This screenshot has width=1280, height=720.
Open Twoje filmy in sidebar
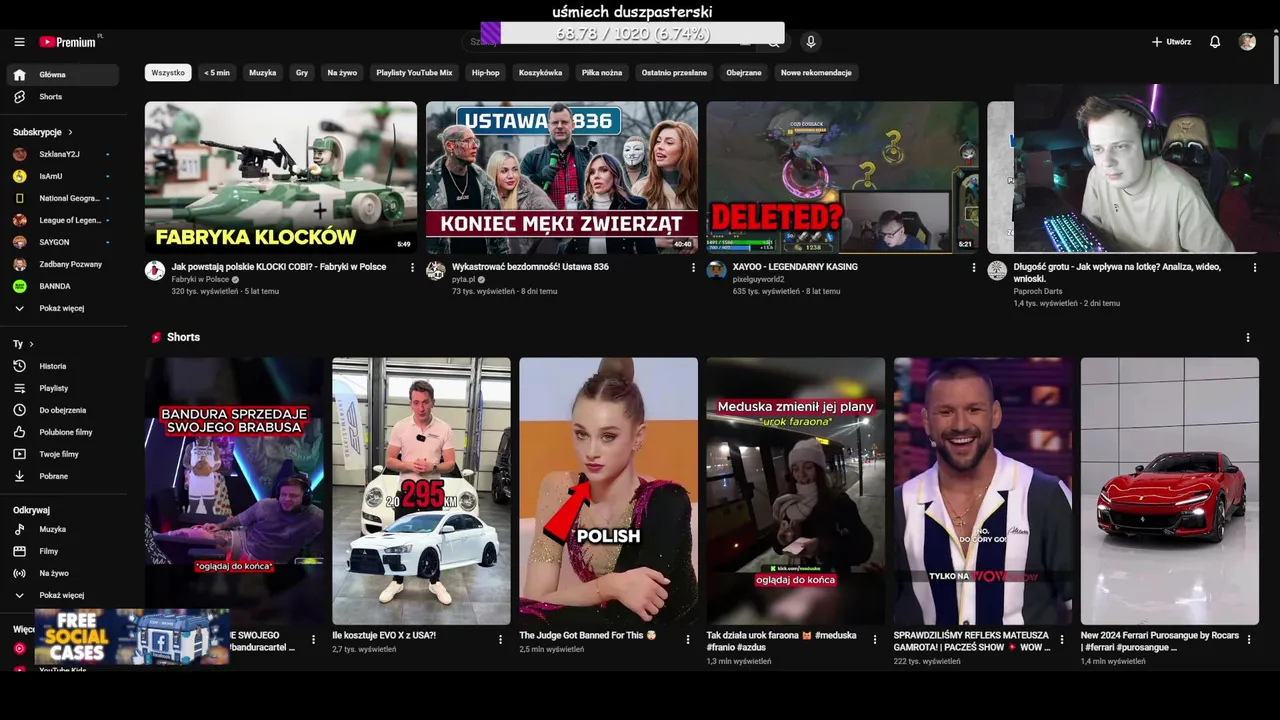click(x=63, y=454)
